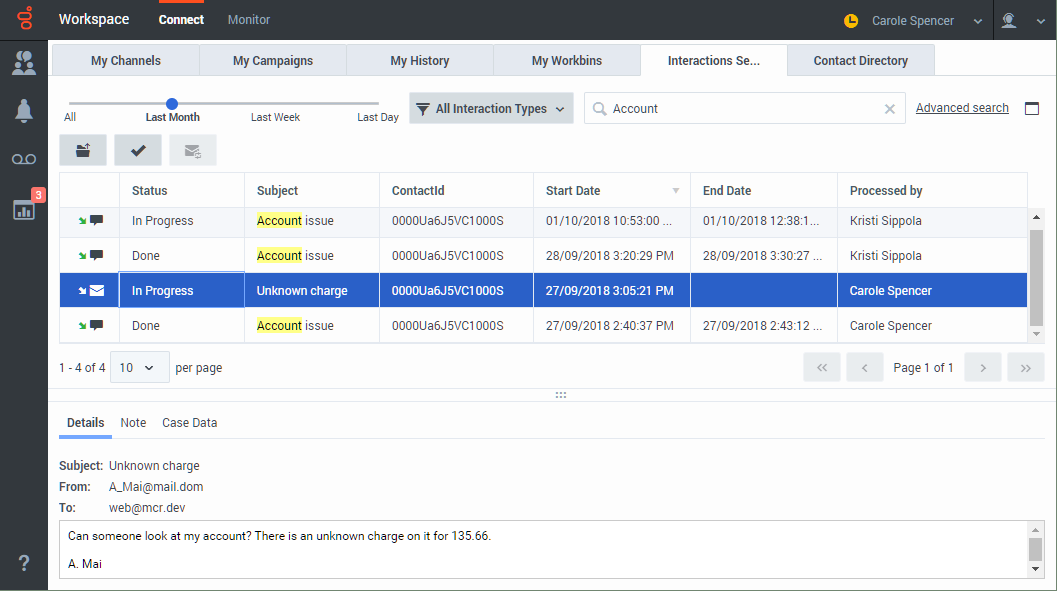Open the notifications bell in sidebar
This screenshot has height=591, width=1057.
tap(23, 111)
